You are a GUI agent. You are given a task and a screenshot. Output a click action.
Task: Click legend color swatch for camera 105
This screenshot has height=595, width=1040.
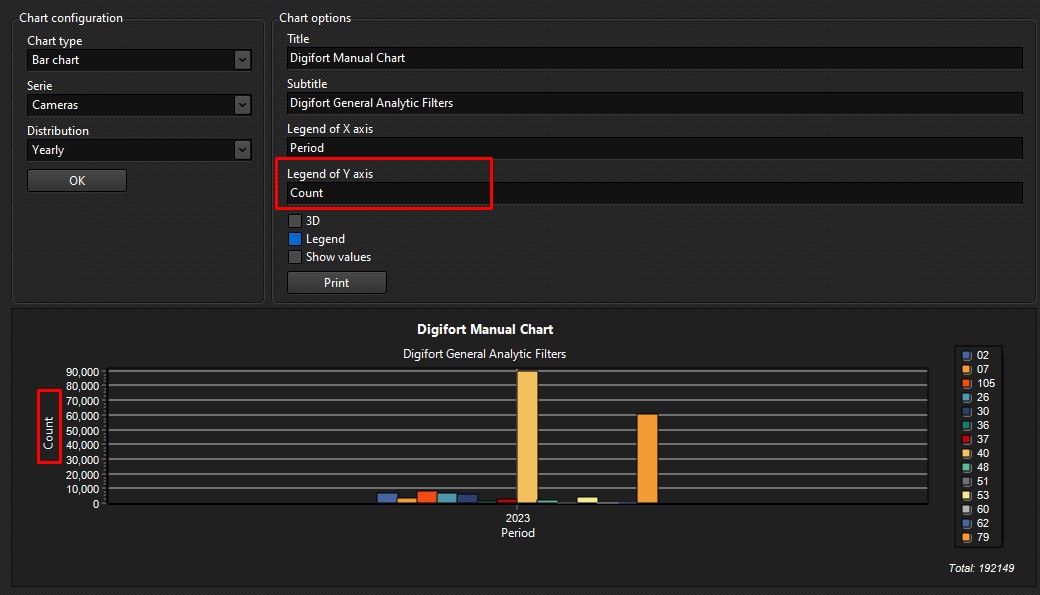point(966,383)
